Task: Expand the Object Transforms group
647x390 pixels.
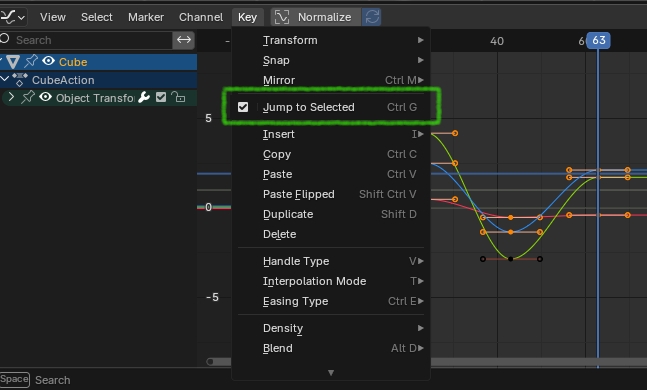Action: pyautogui.click(x=11, y=97)
